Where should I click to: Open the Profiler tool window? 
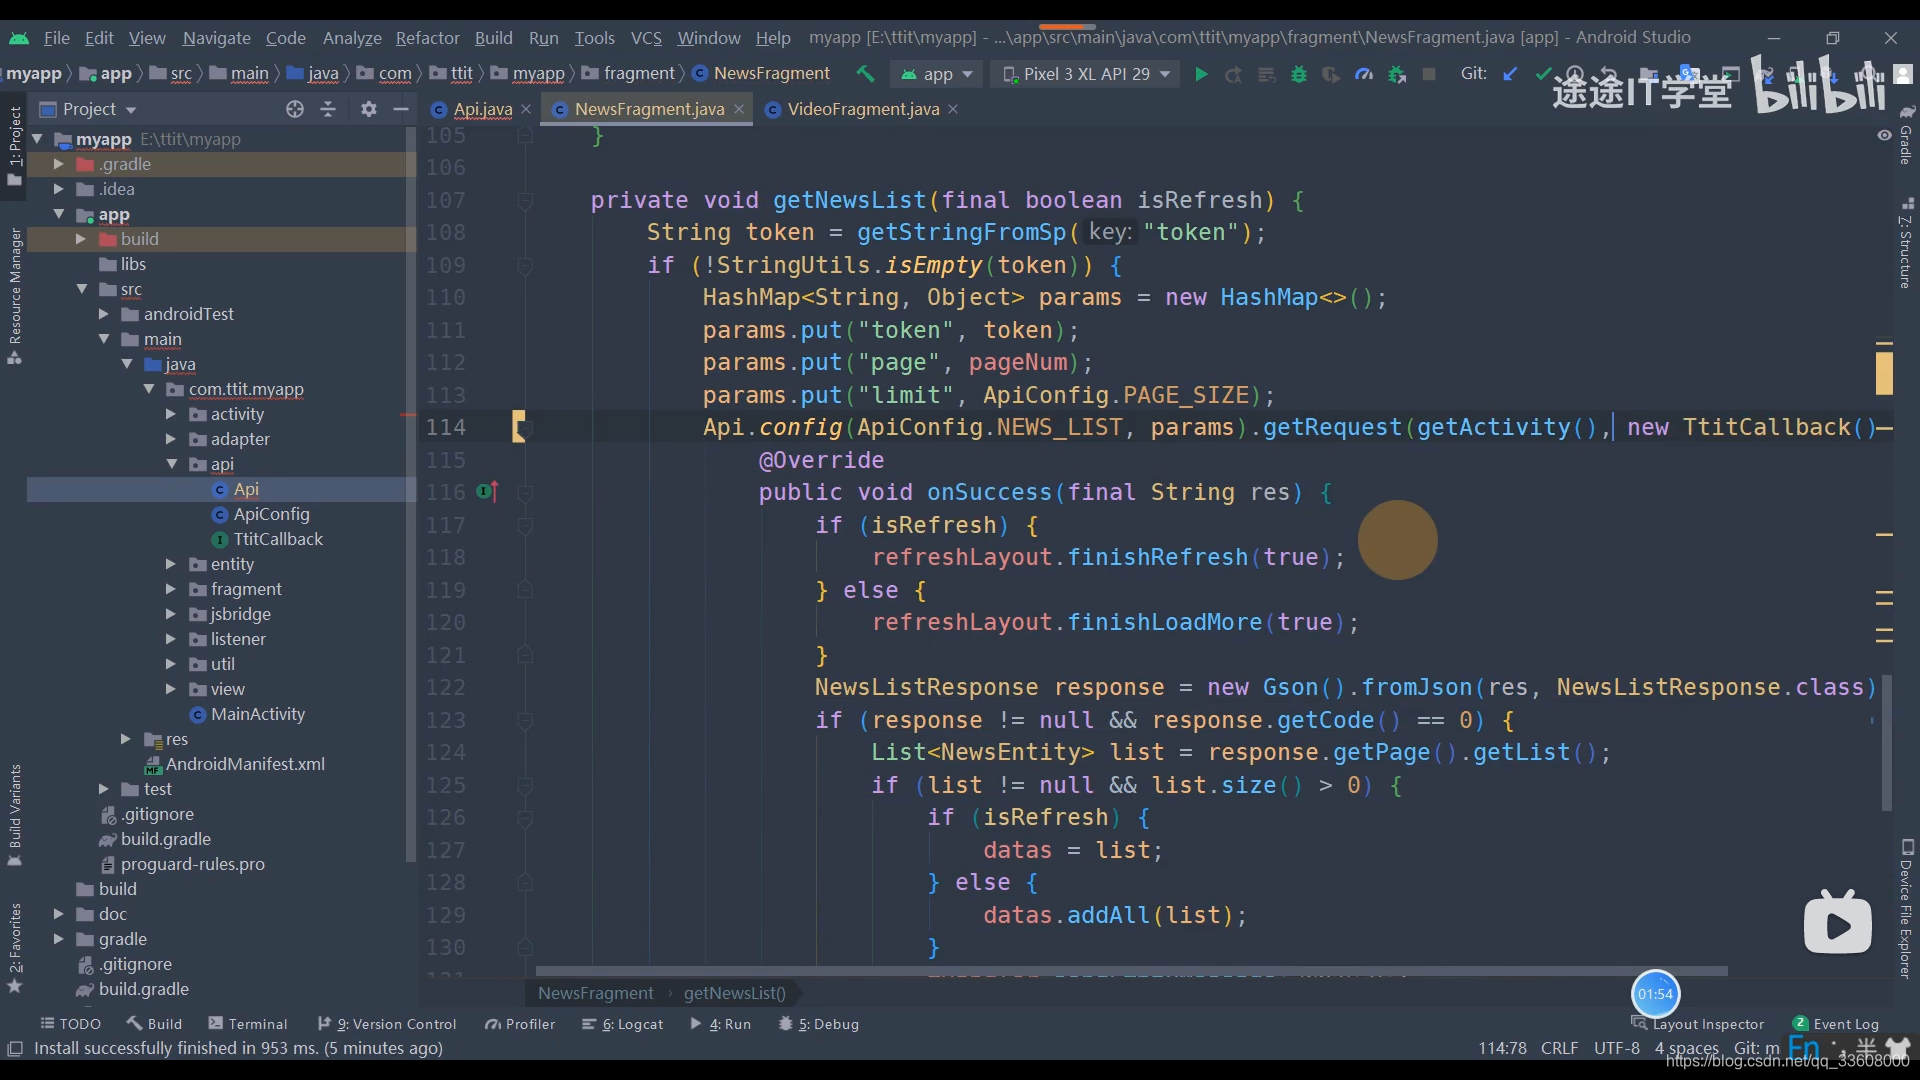pos(519,1024)
